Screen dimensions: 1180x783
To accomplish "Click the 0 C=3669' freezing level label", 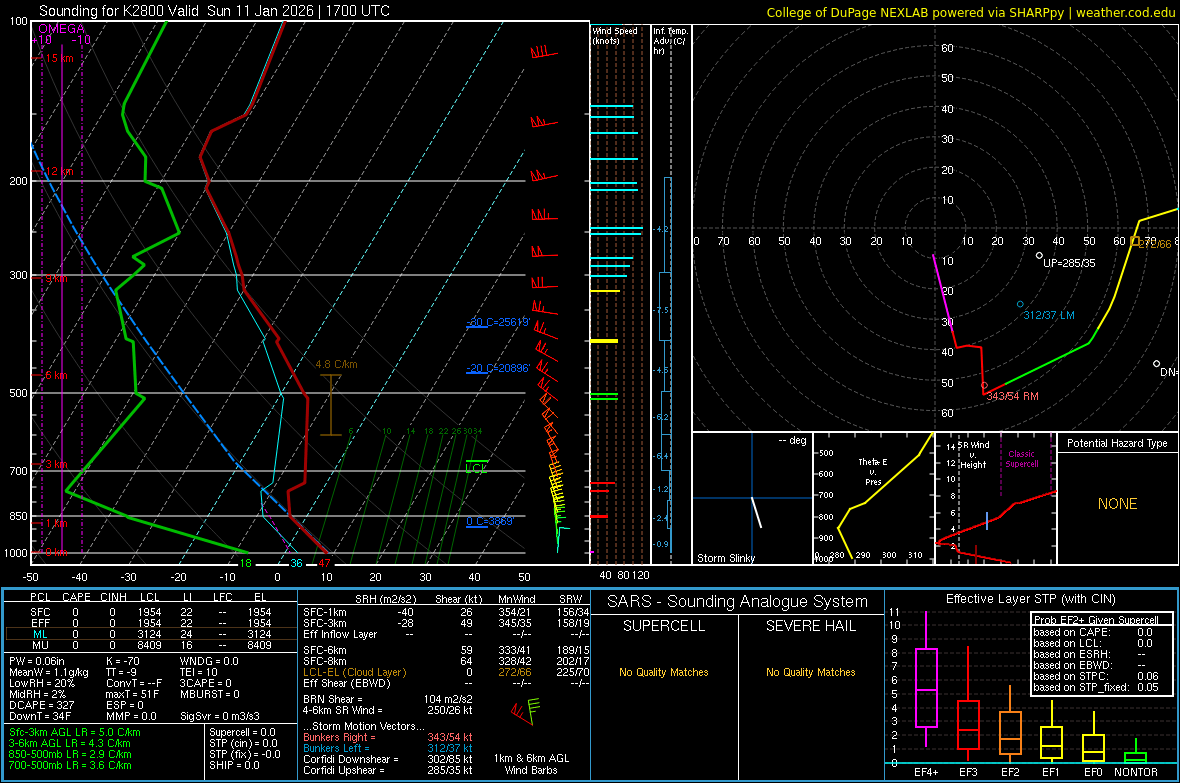I will [x=490, y=521].
